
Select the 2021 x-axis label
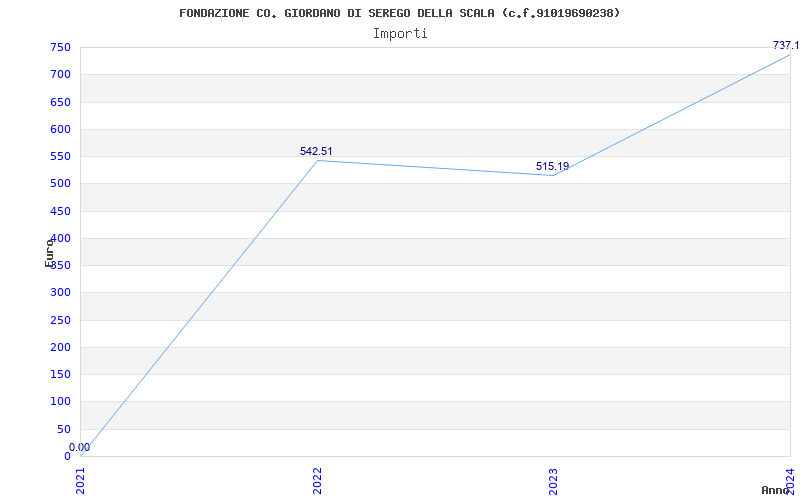(81, 481)
